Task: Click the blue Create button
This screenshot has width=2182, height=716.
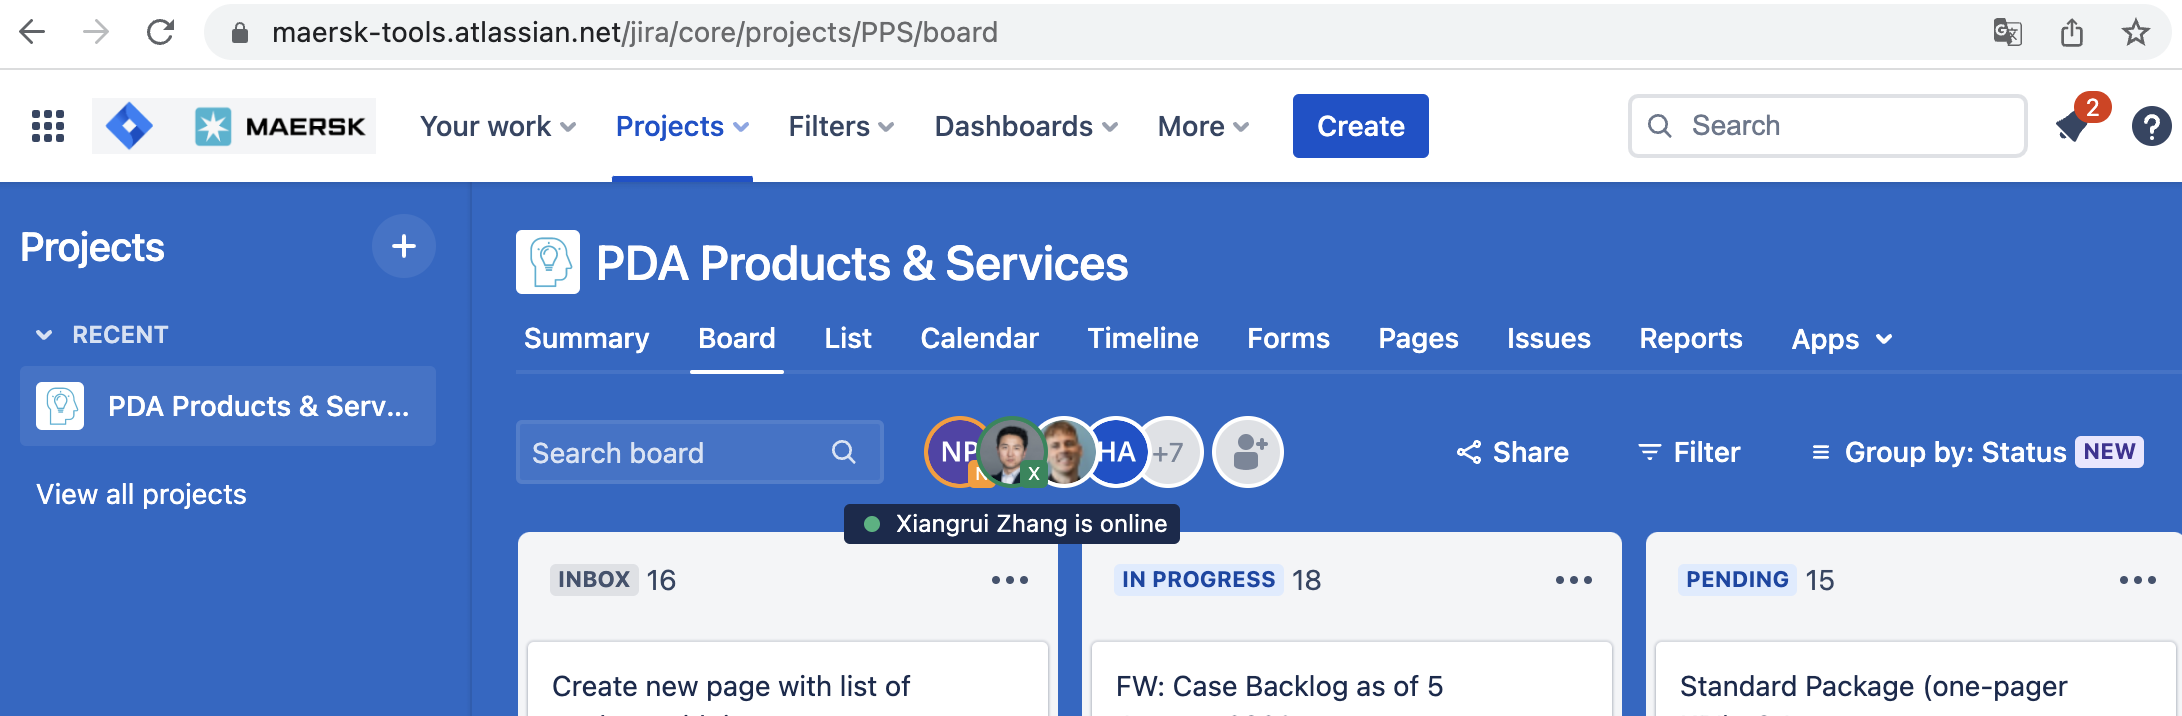Action: click(1360, 126)
